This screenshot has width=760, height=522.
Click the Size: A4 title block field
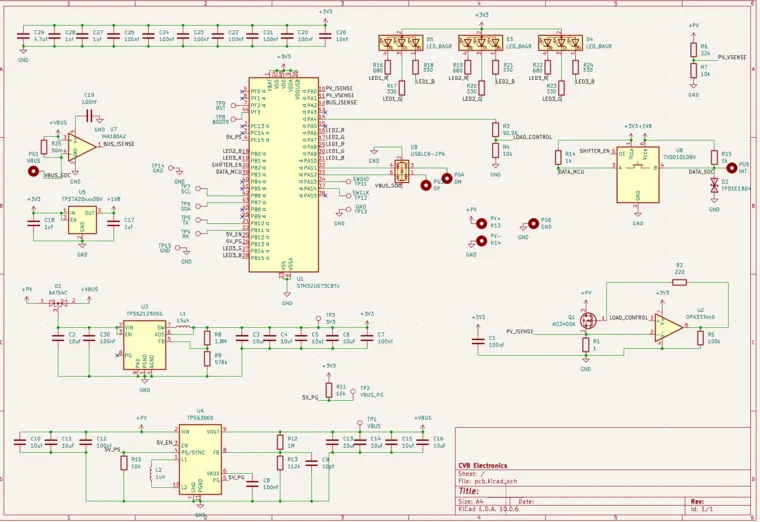pyautogui.click(x=471, y=502)
